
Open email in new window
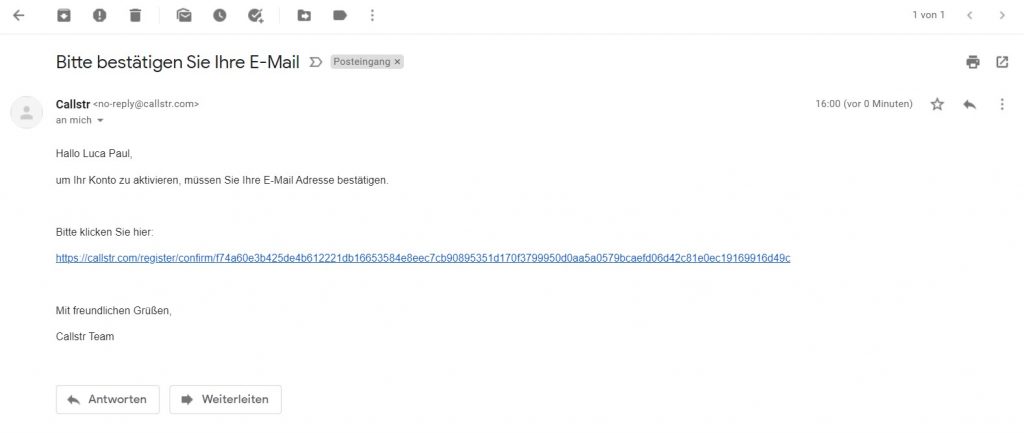coord(1002,62)
